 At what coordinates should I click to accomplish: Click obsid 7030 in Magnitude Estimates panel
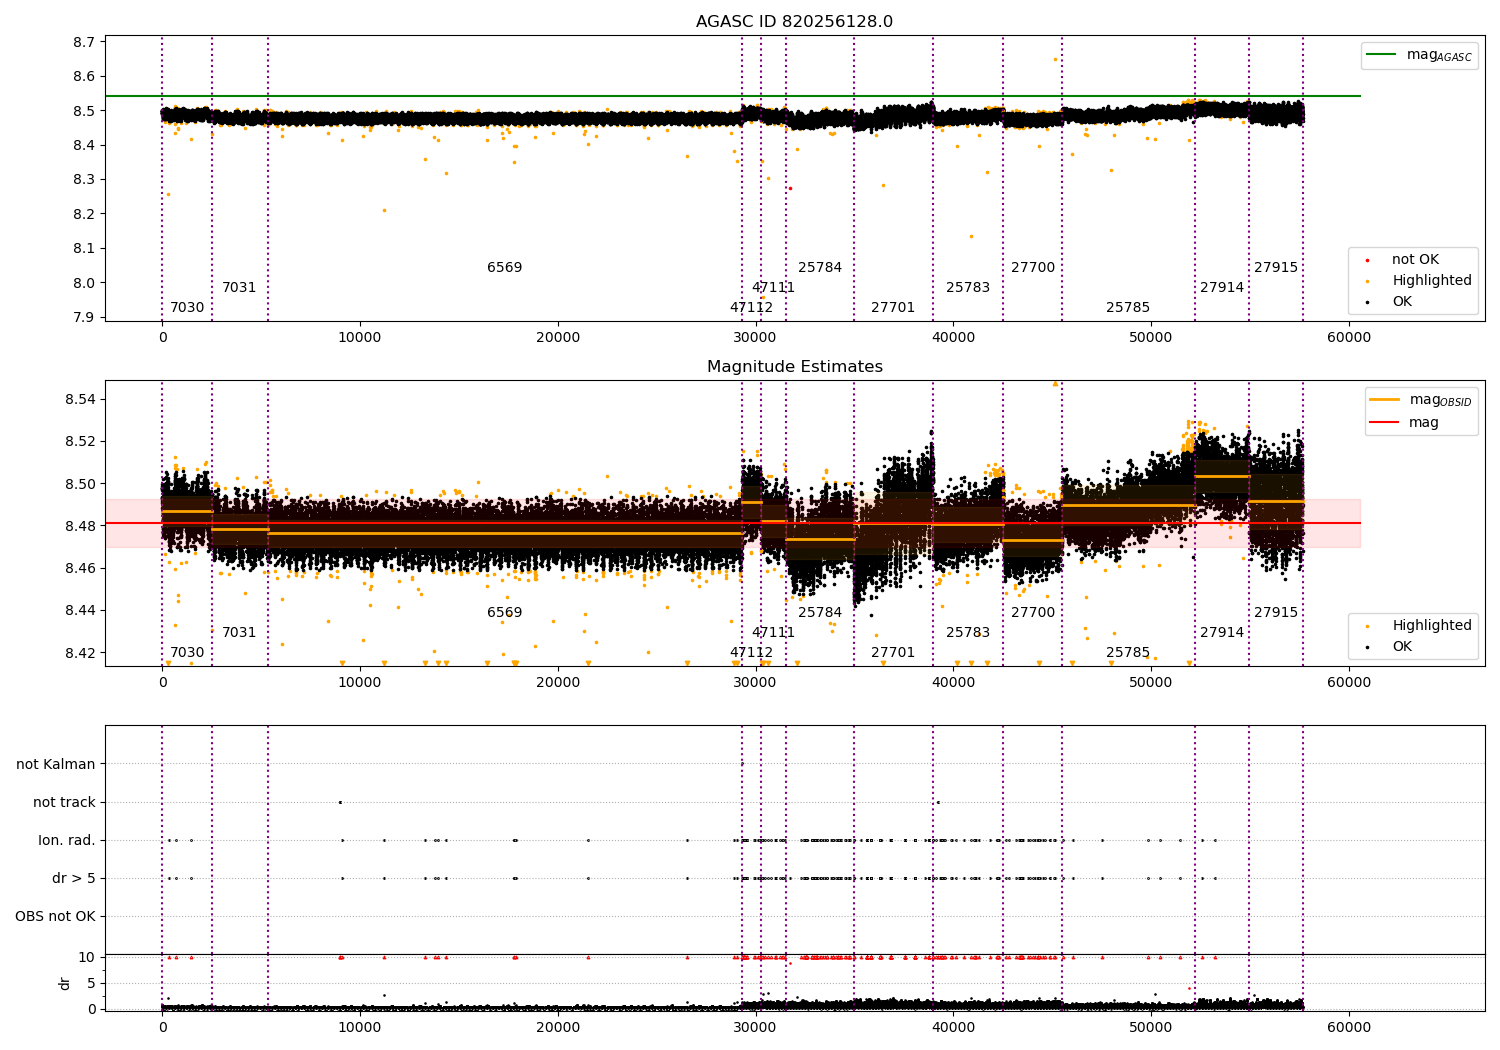pos(187,653)
